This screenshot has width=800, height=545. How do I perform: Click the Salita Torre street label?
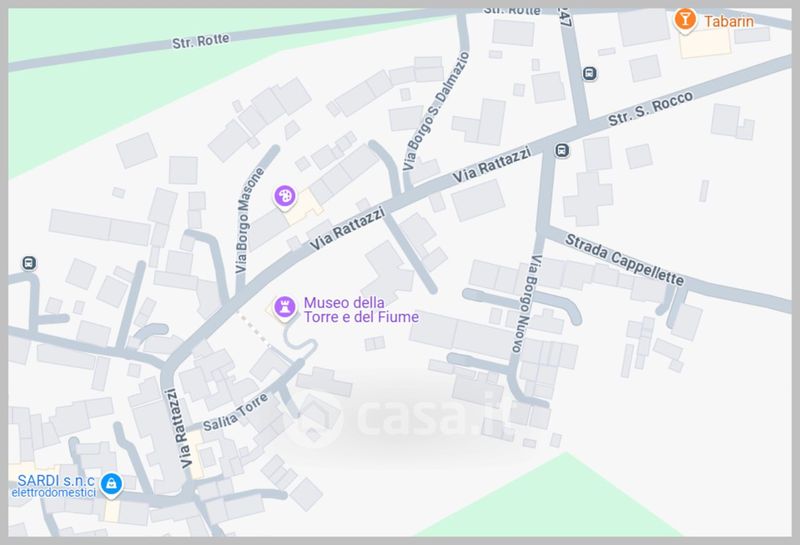coord(235,412)
